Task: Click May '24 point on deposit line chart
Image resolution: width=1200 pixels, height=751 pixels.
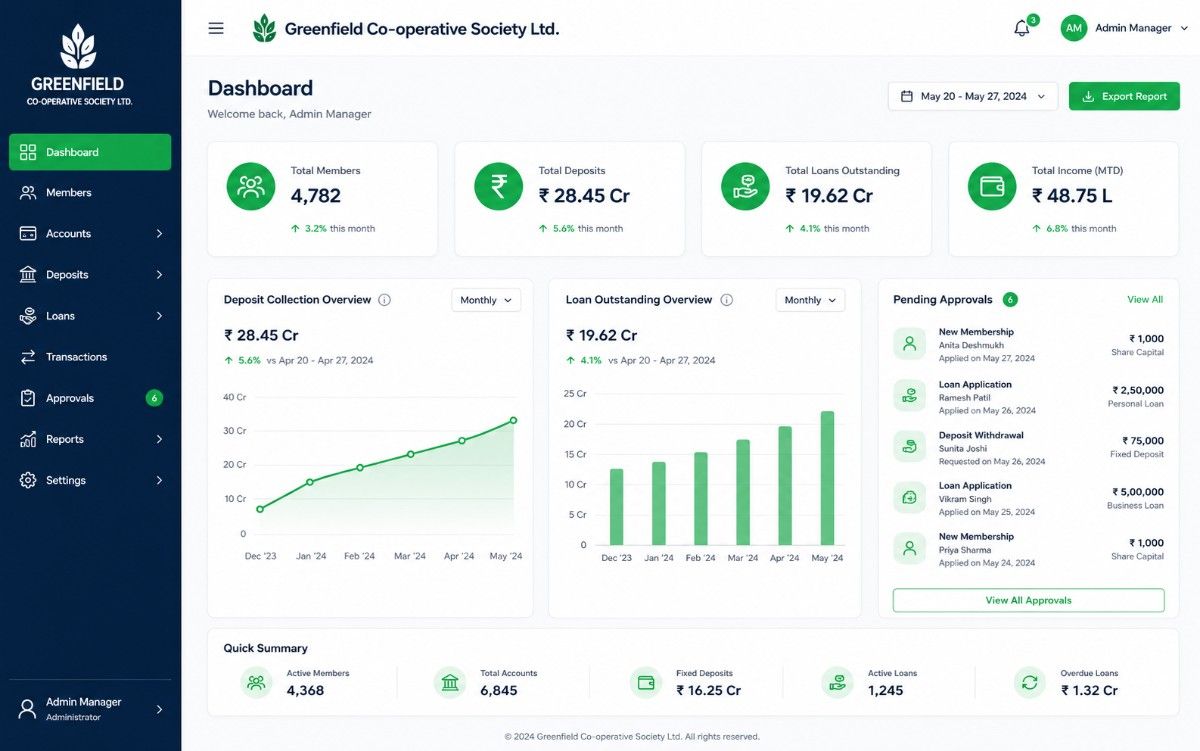Action: (514, 420)
